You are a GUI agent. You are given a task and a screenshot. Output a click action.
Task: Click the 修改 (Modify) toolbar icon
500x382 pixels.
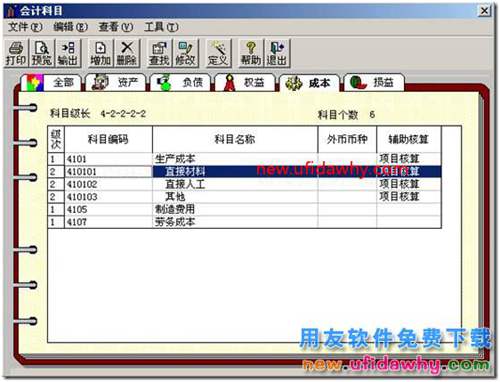(x=185, y=53)
